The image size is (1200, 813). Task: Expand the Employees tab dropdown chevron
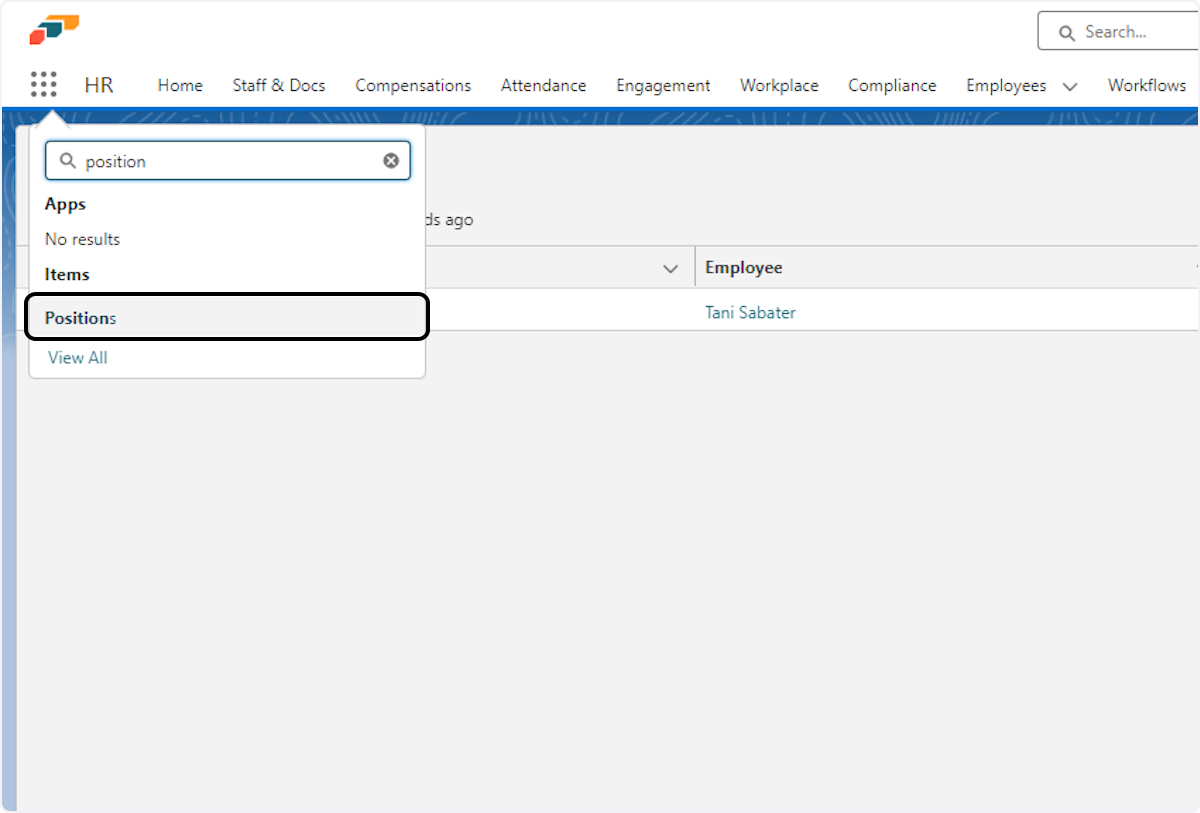pyautogui.click(x=1070, y=86)
